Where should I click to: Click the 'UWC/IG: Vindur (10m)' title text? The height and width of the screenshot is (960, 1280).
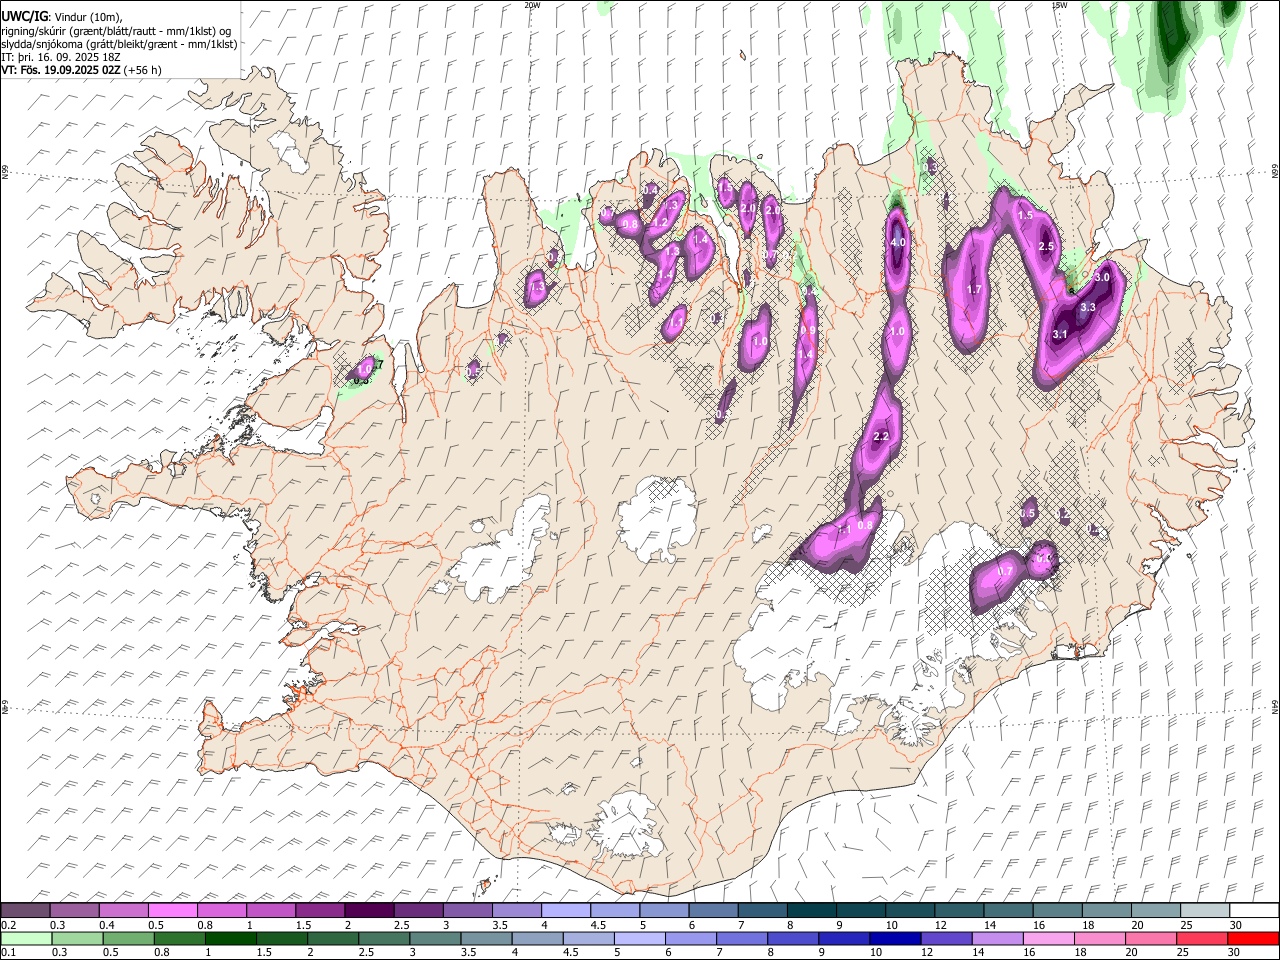click(61, 16)
